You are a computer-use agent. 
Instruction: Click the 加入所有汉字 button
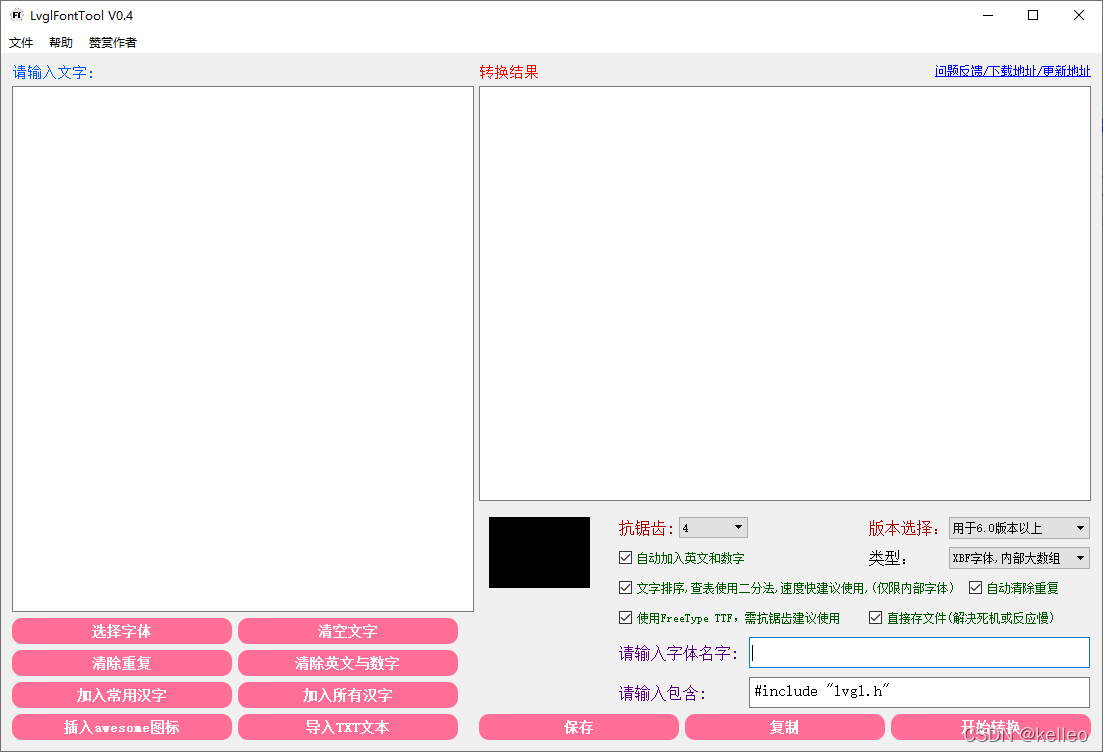click(x=348, y=695)
